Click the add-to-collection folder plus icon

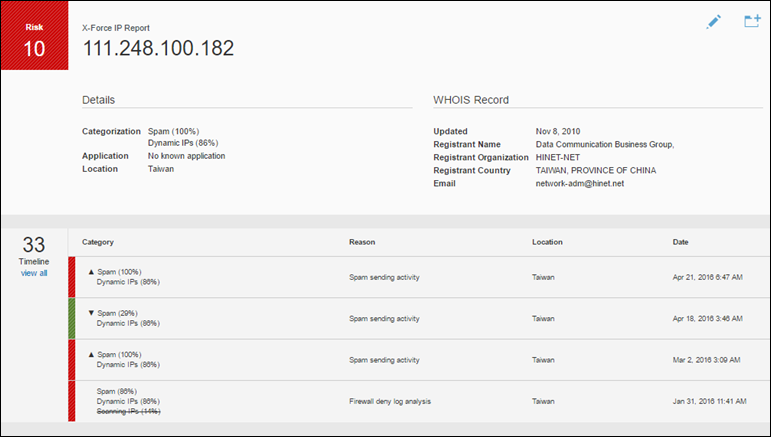[752, 21]
